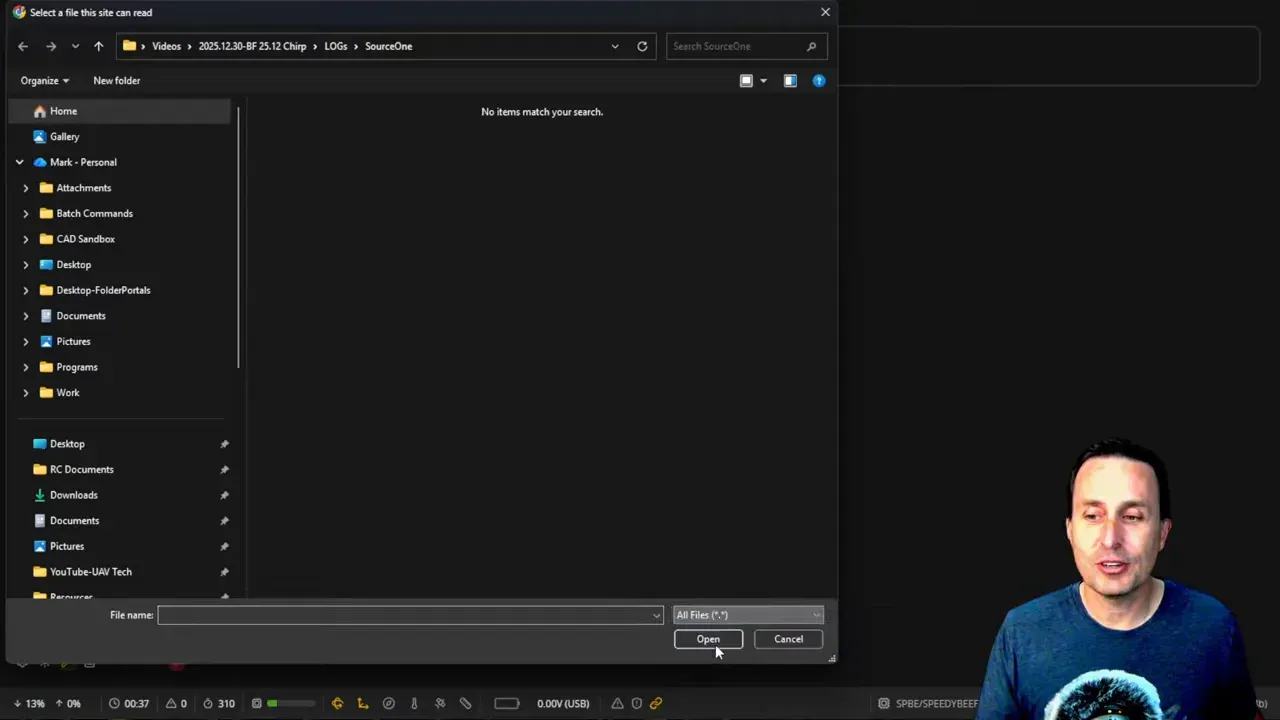Open the Organize menu

45,80
